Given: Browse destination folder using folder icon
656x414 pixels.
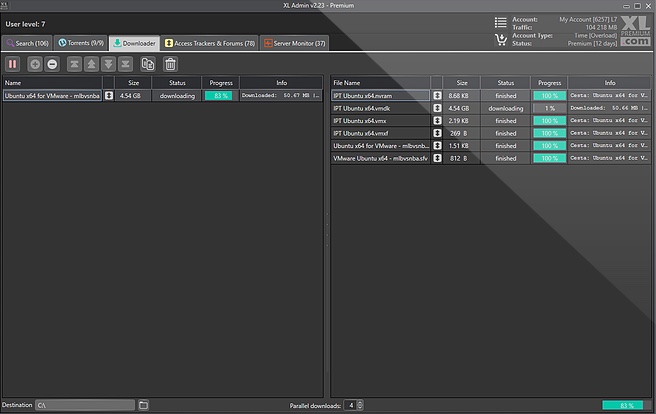Looking at the screenshot, I should point(143,405).
